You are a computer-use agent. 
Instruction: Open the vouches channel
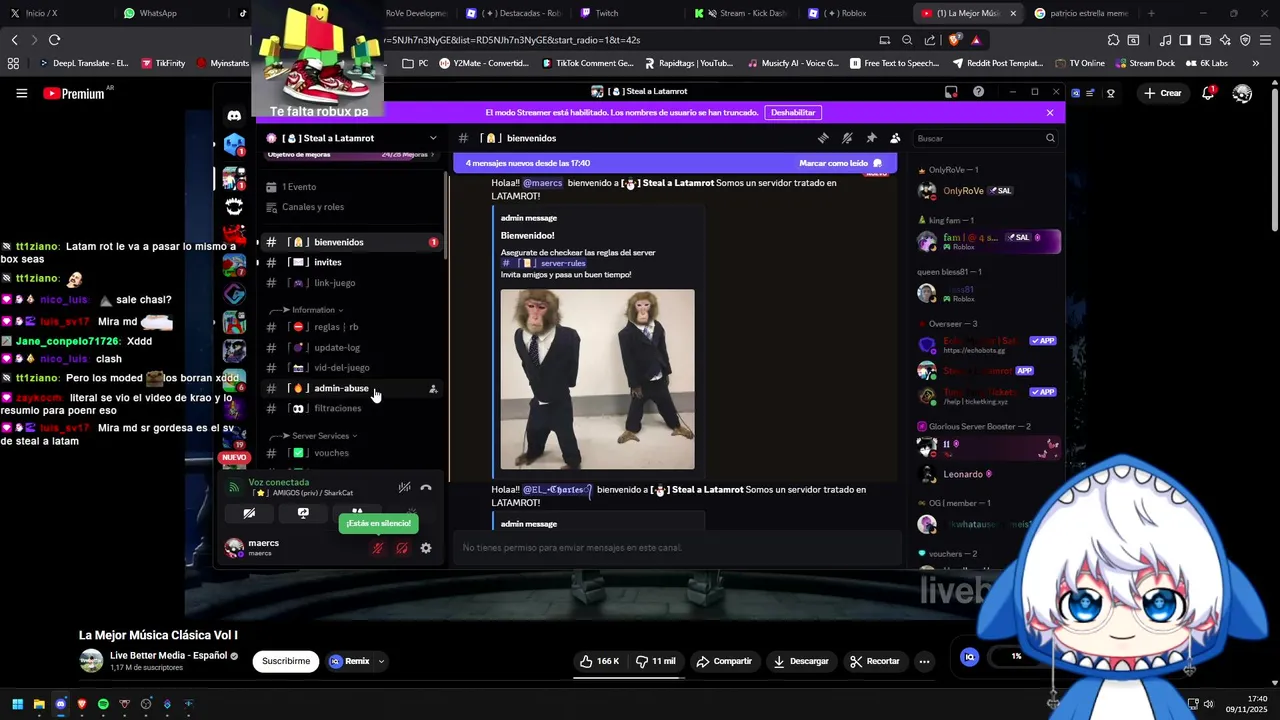point(350,453)
